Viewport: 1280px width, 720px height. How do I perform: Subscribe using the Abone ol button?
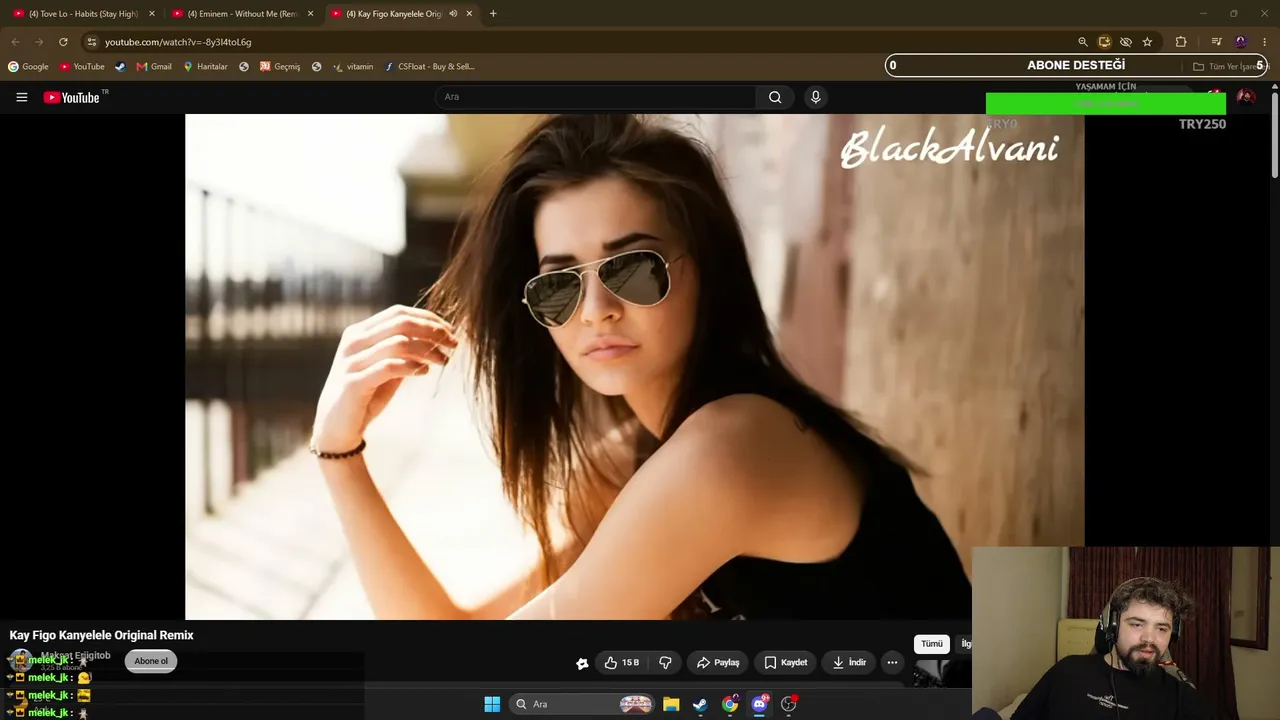point(151,661)
